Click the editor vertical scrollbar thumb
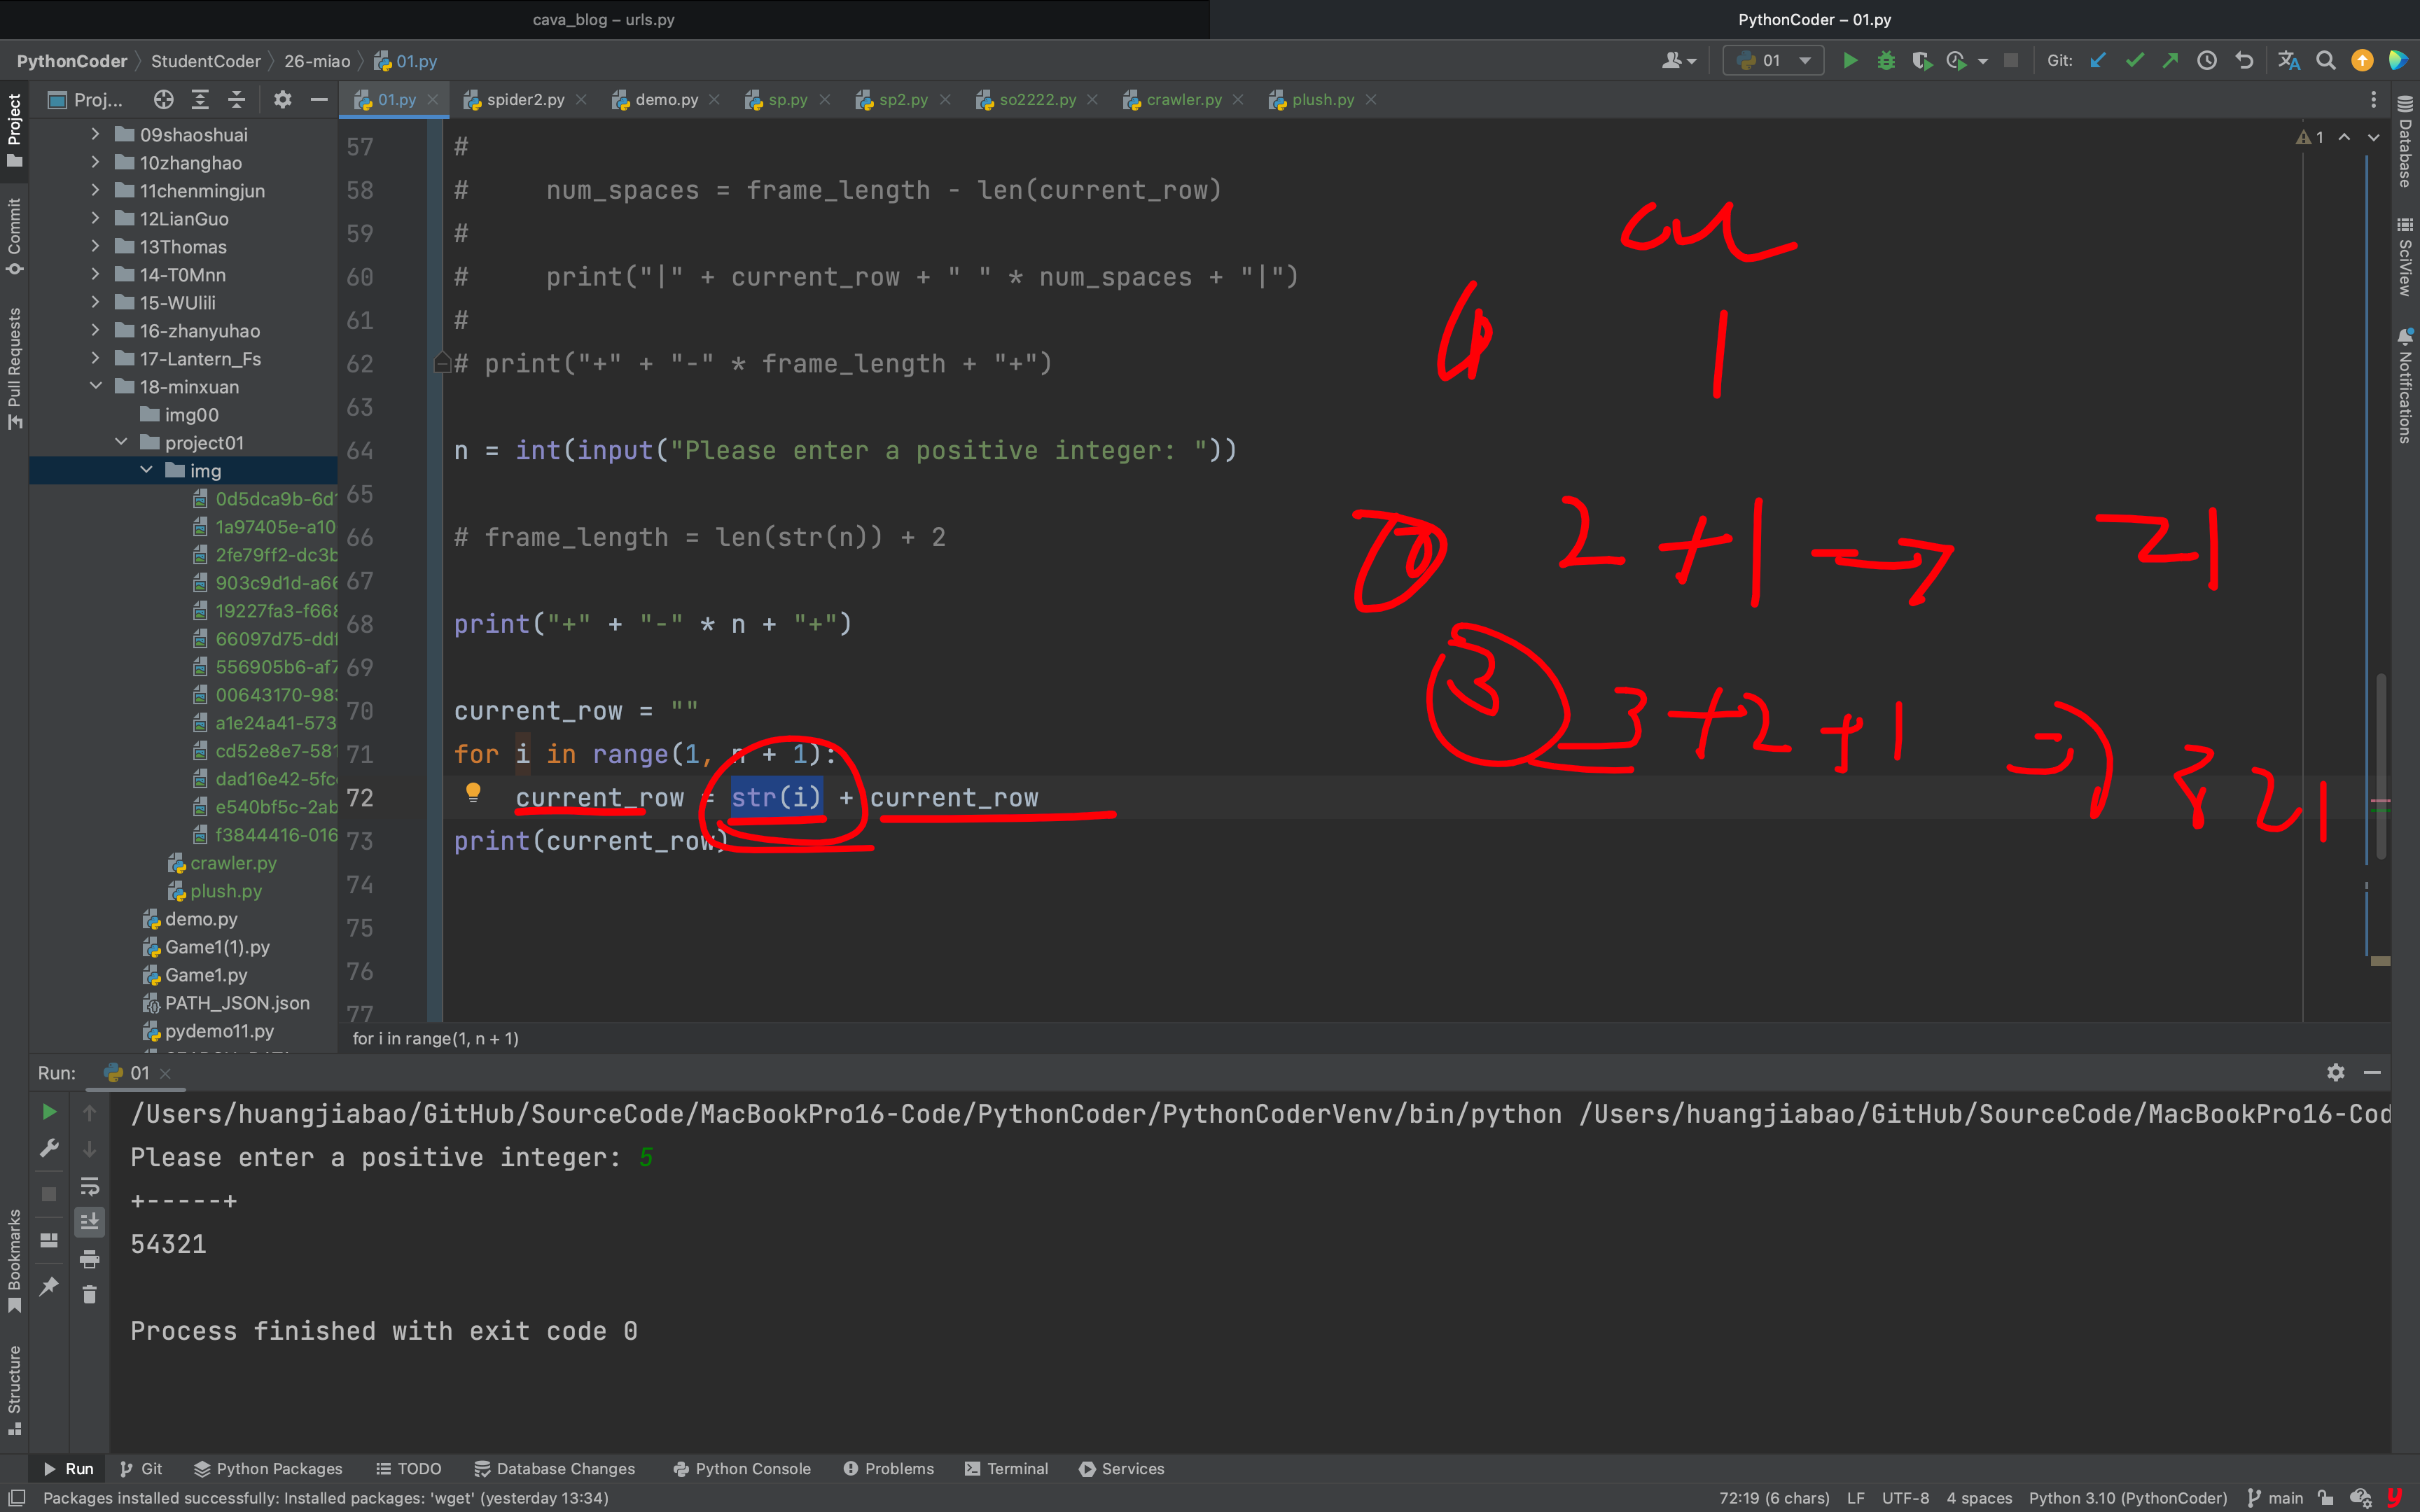 2381,766
